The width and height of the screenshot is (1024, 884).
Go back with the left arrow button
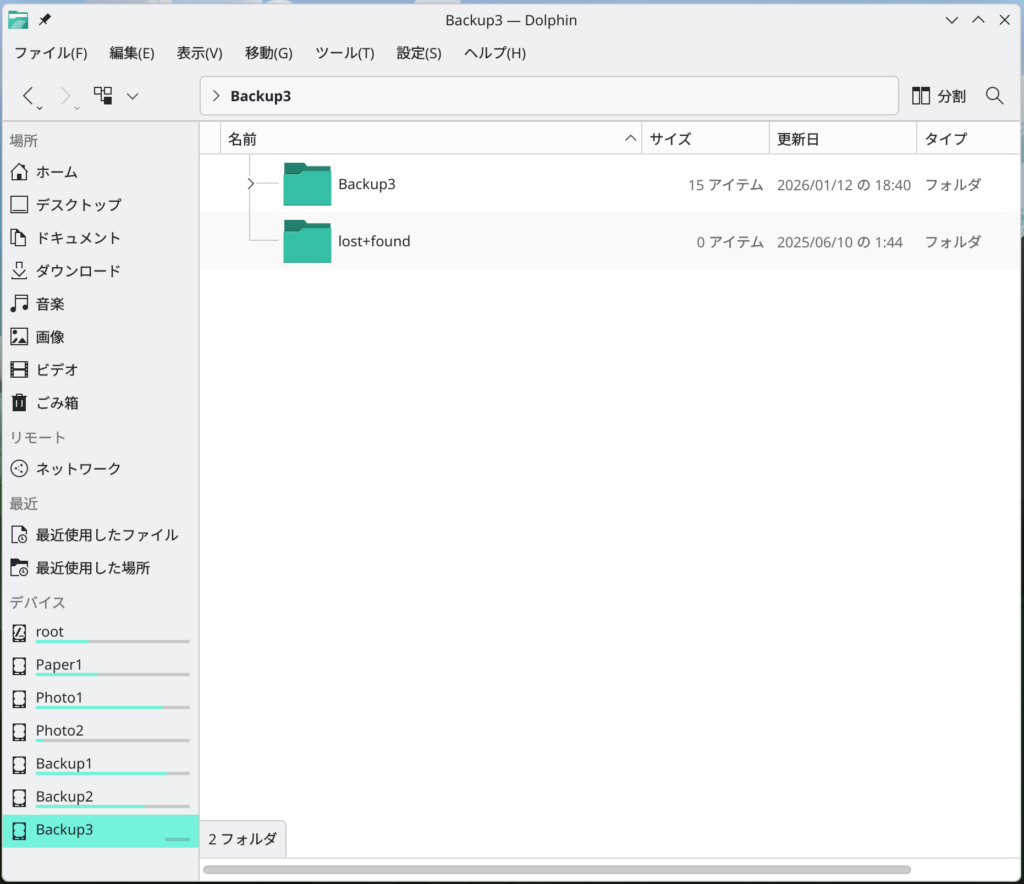click(28, 96)
